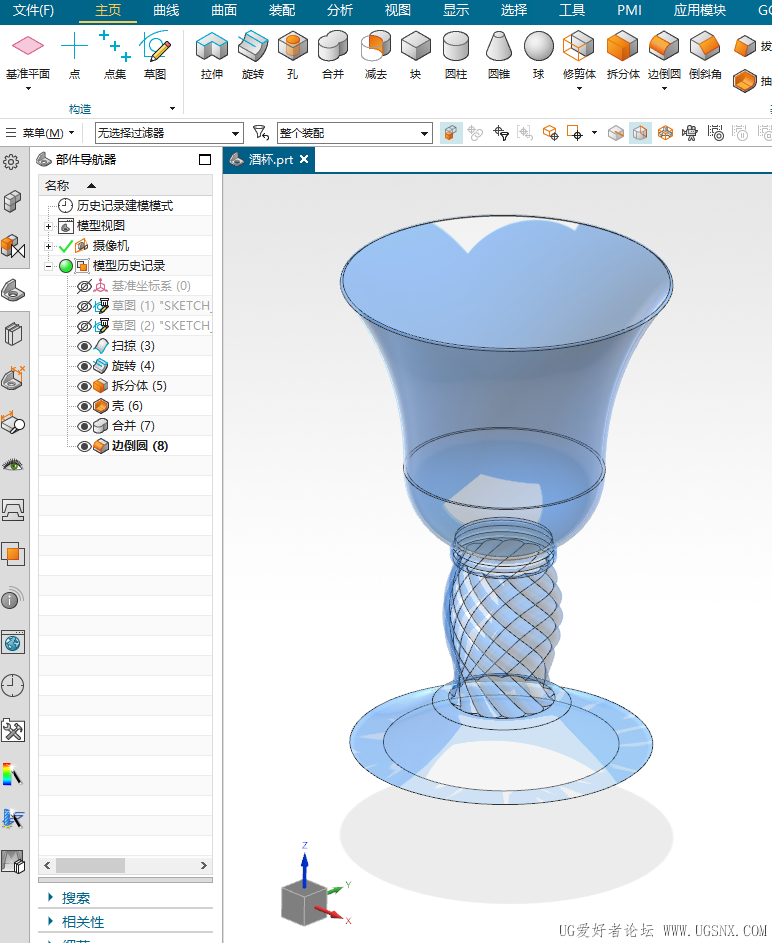
Task: Click the 菜单(M) button
Action: [40, 133]
